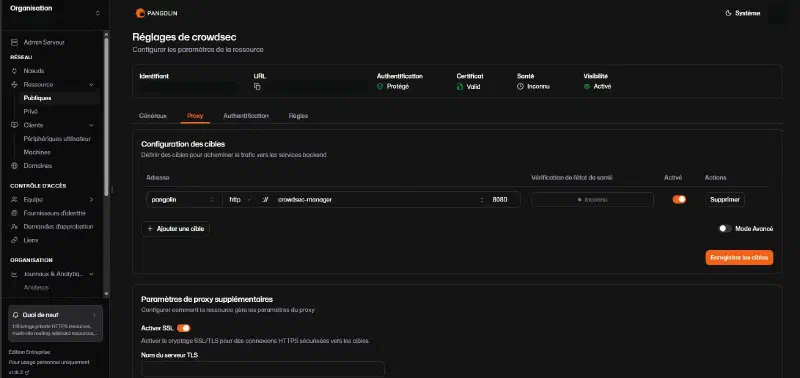Click the Nom du serveur TLS field
The height and width of the screenshot is (378, 800).
click(263, 369)
